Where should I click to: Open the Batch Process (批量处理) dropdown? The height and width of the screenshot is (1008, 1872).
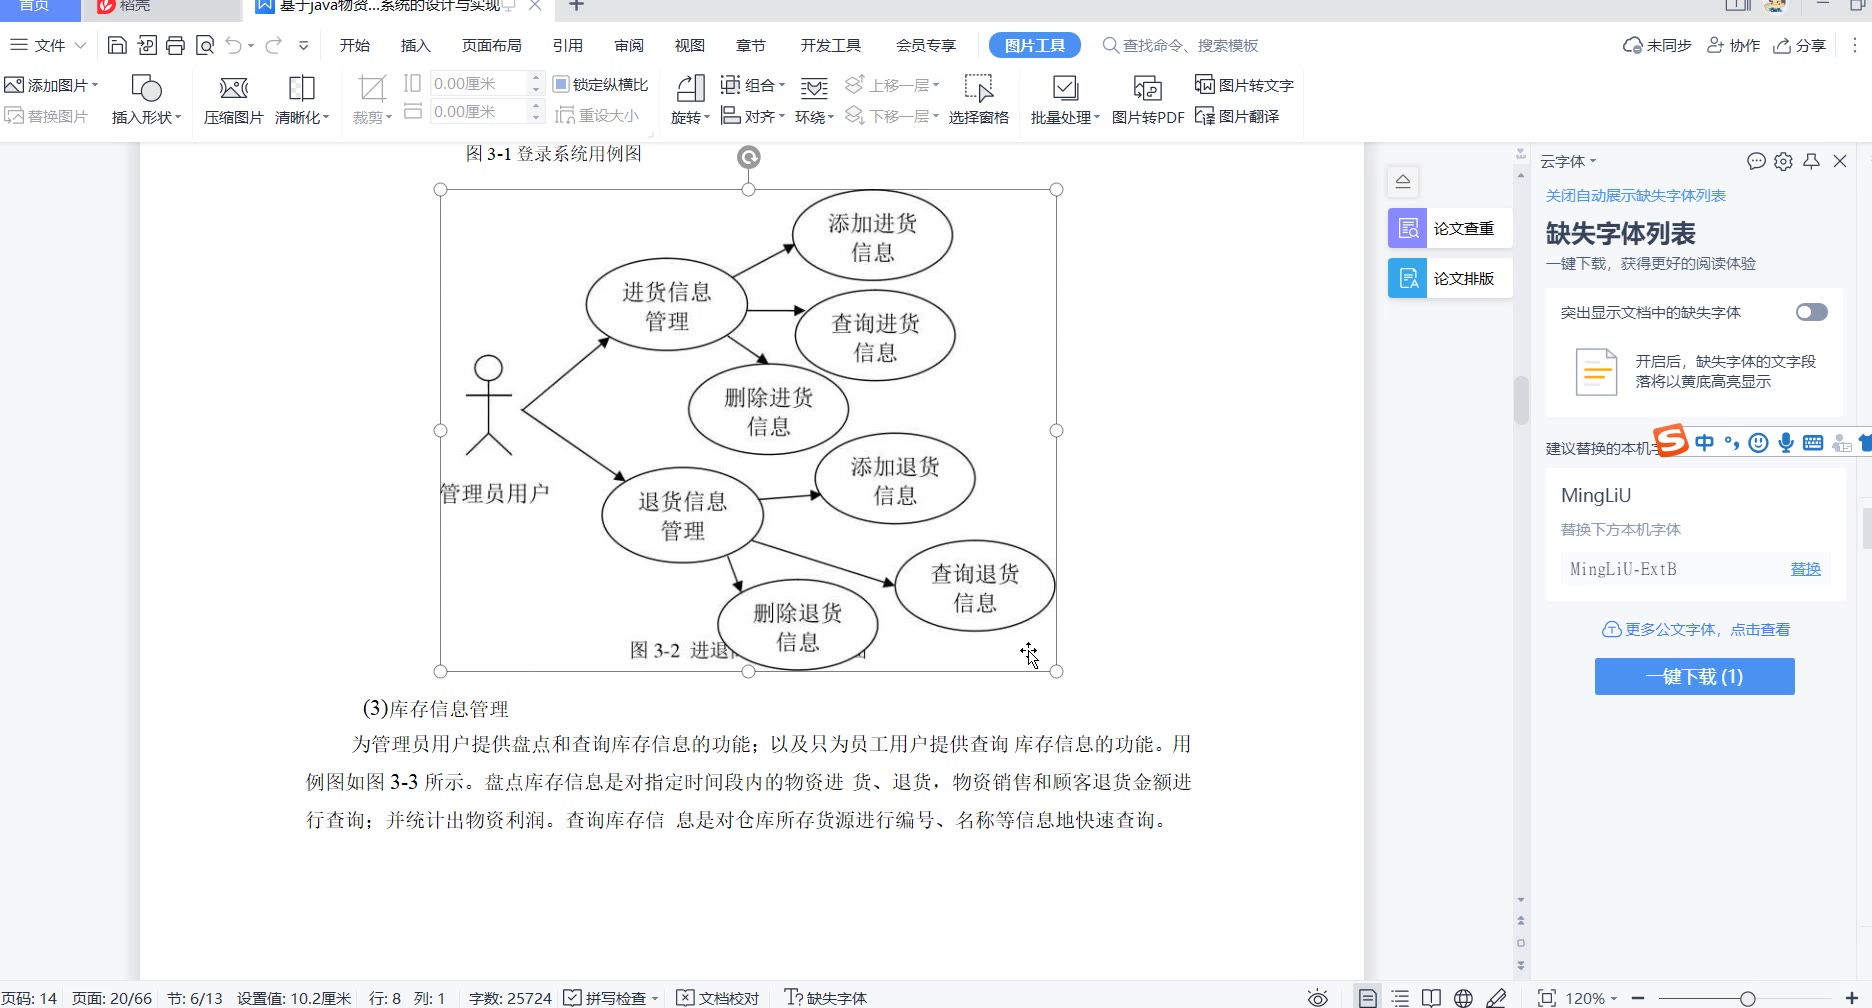coord(1065,117)
